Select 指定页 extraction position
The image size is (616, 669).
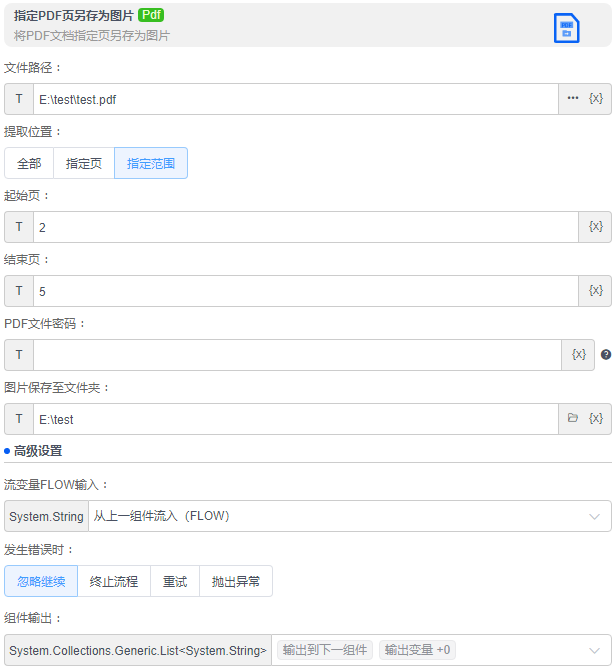[84, 163]
